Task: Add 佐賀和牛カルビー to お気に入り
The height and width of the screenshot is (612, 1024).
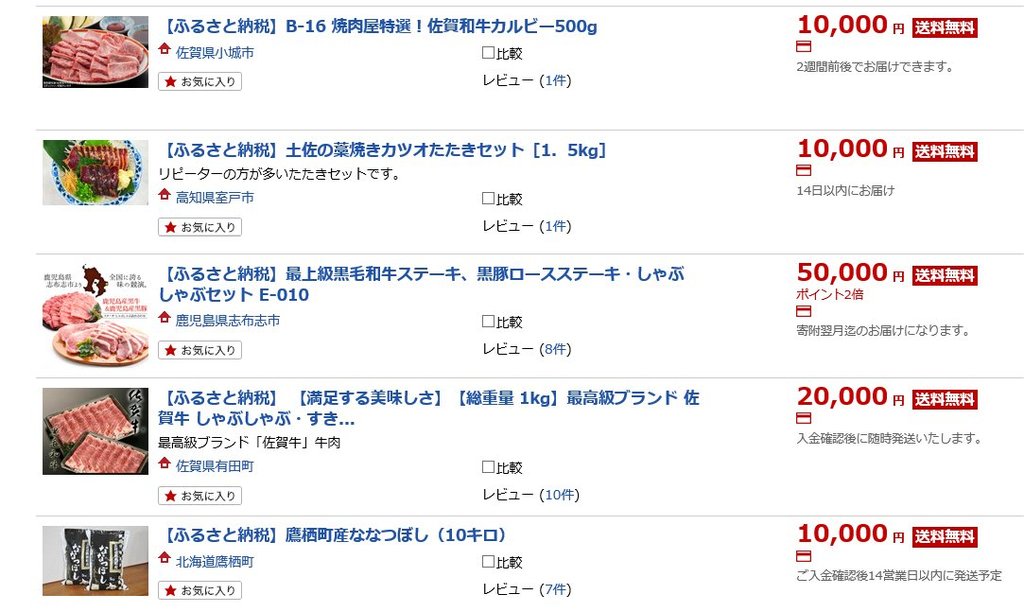Action: pyautogui.click(x=200, y=82)
